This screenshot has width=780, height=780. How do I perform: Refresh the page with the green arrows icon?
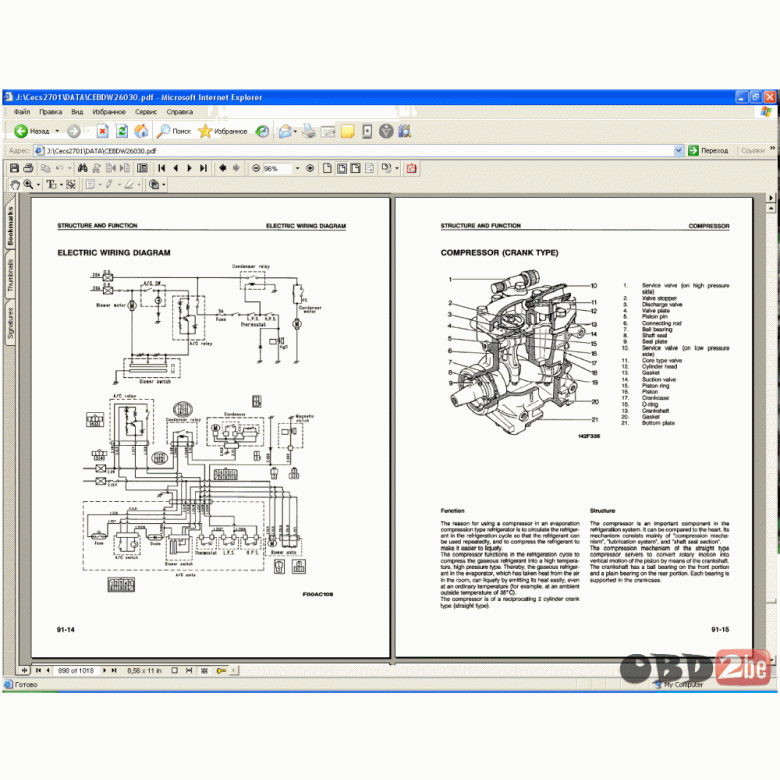[x=122, y=131]
